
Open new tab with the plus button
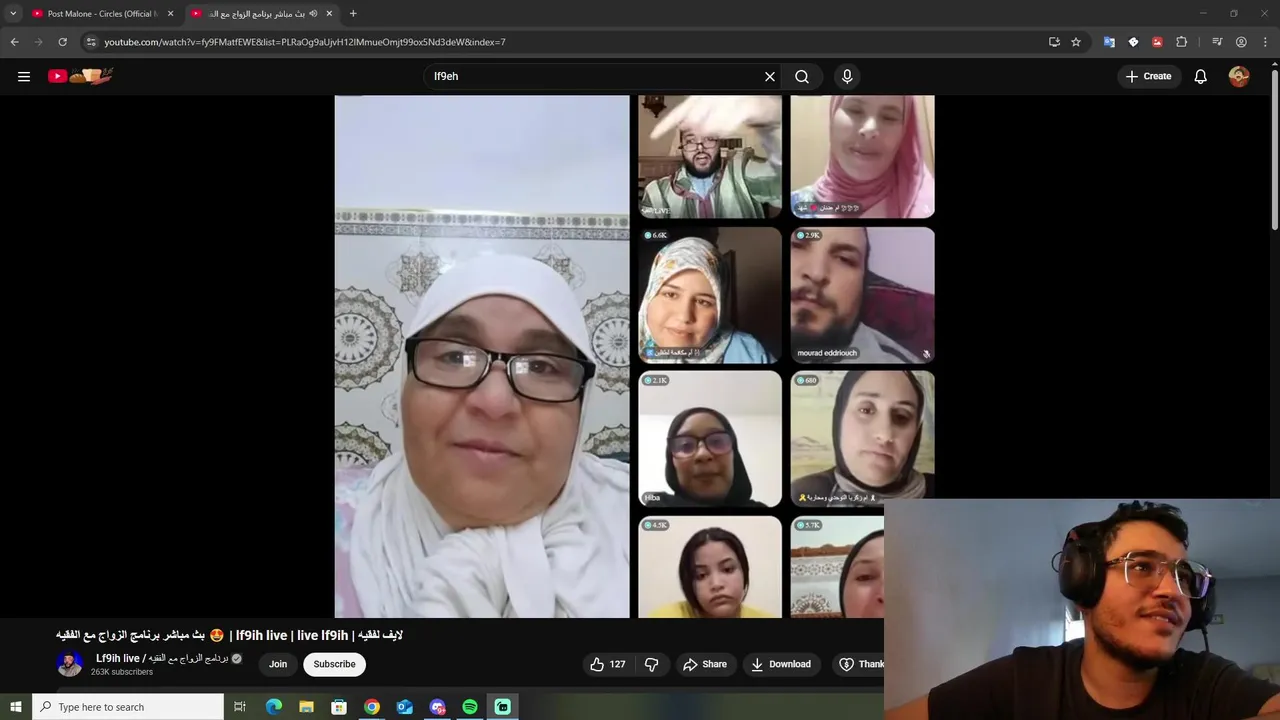click(x=353, y=13)
